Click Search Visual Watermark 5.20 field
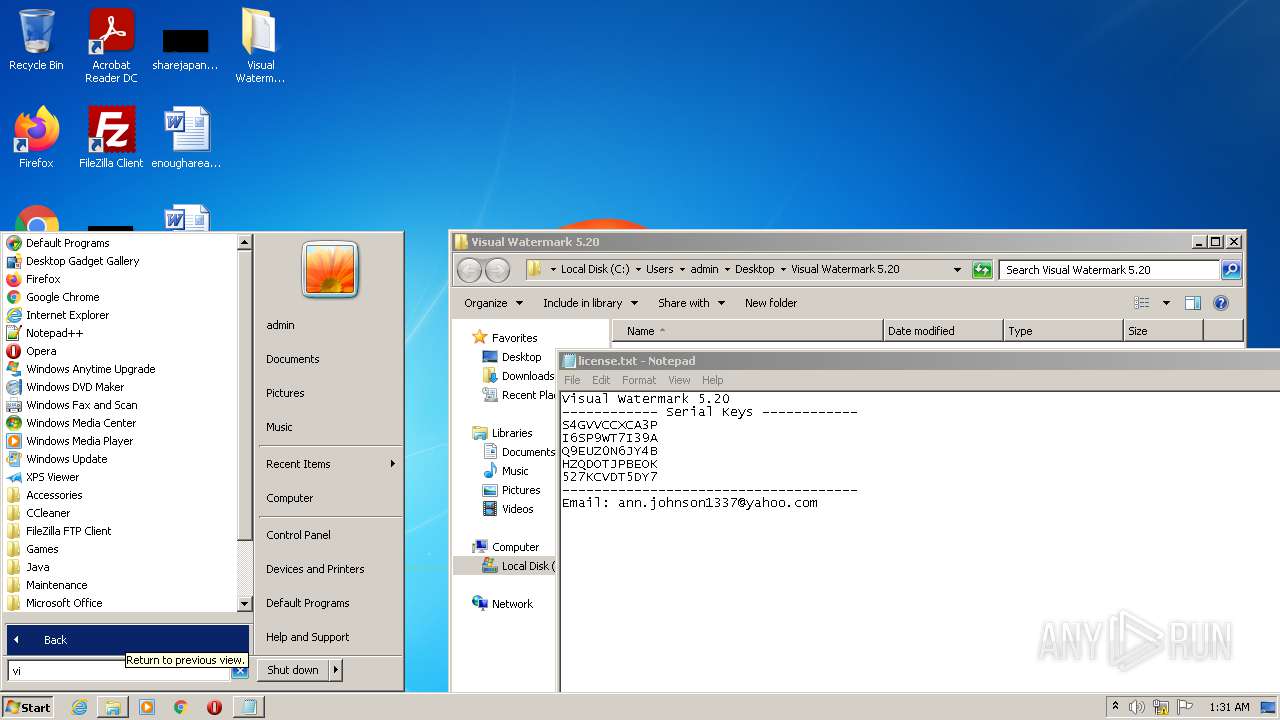Image resolution: width=1280 pixels, height=720 pixels. pos(1108,270)
